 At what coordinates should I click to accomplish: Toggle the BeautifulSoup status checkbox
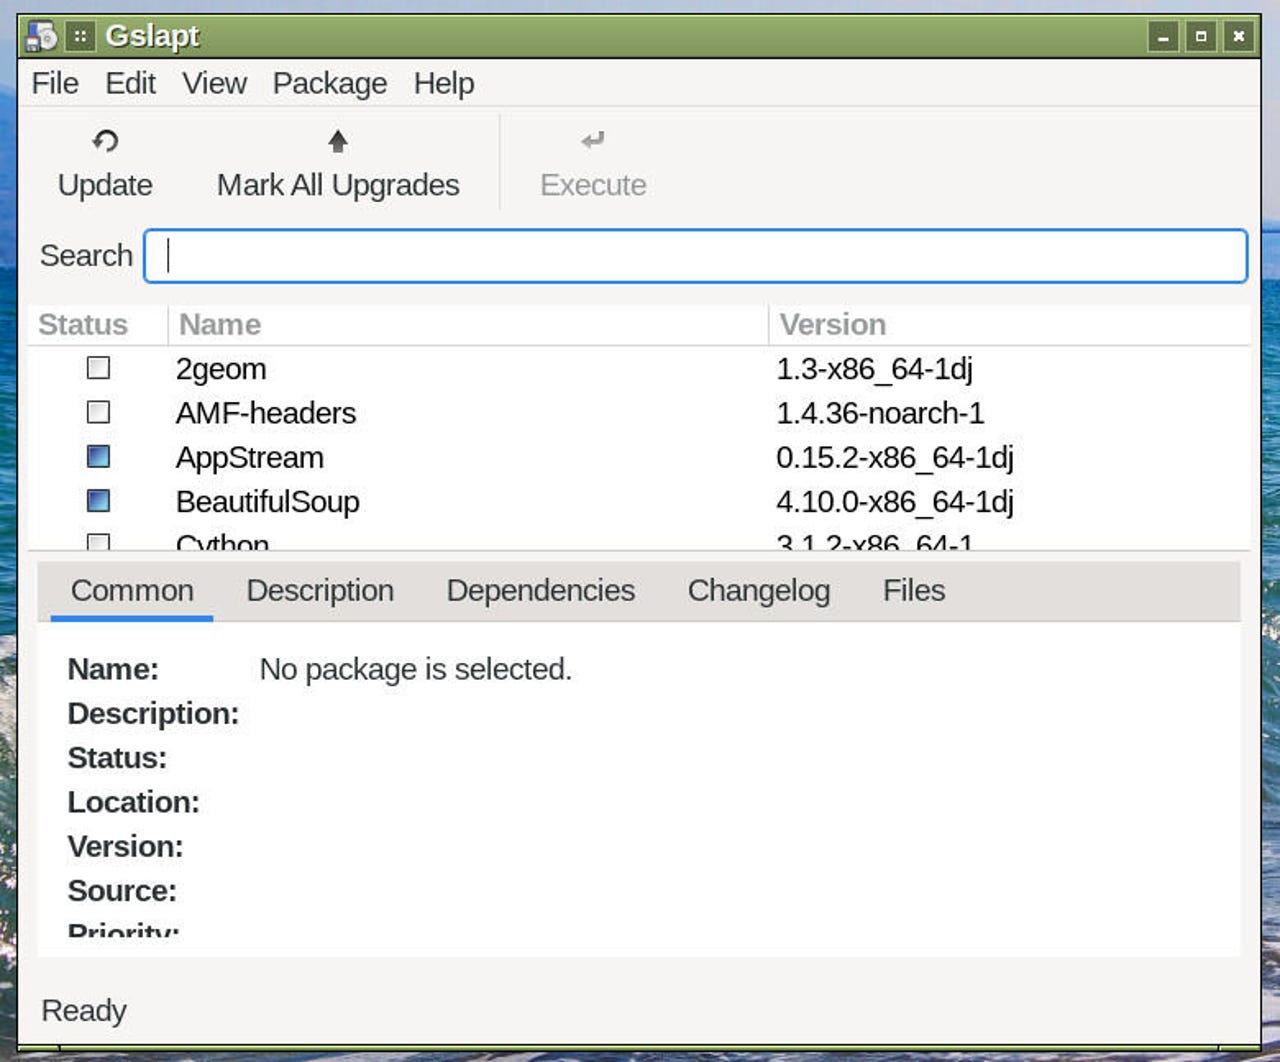click(98, 501)
